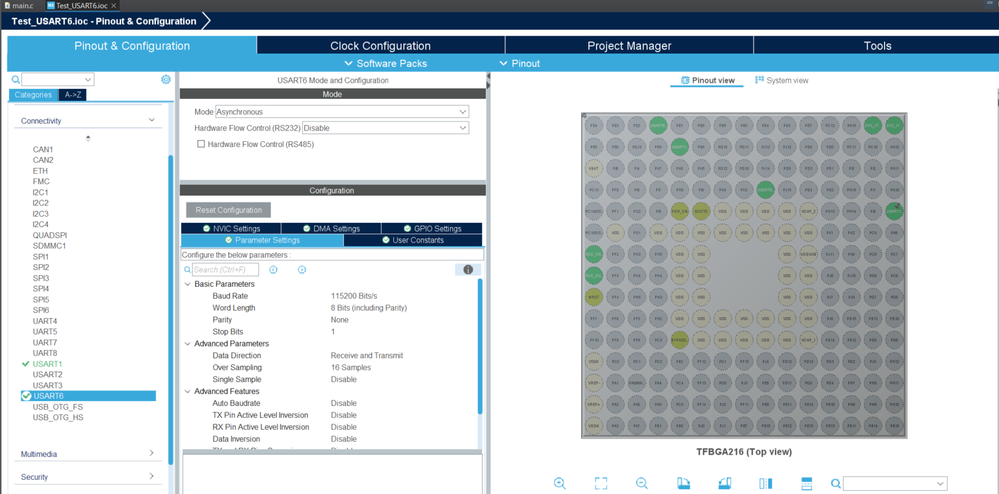This screenshot has width=999, height=494.
Task: Click the VBAT pin on the chip
Action: (594, 168)
